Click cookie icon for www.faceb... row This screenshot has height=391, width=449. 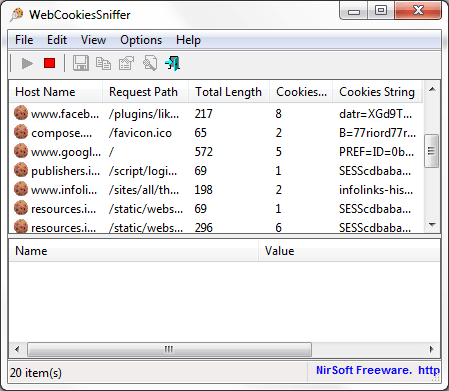21,113
